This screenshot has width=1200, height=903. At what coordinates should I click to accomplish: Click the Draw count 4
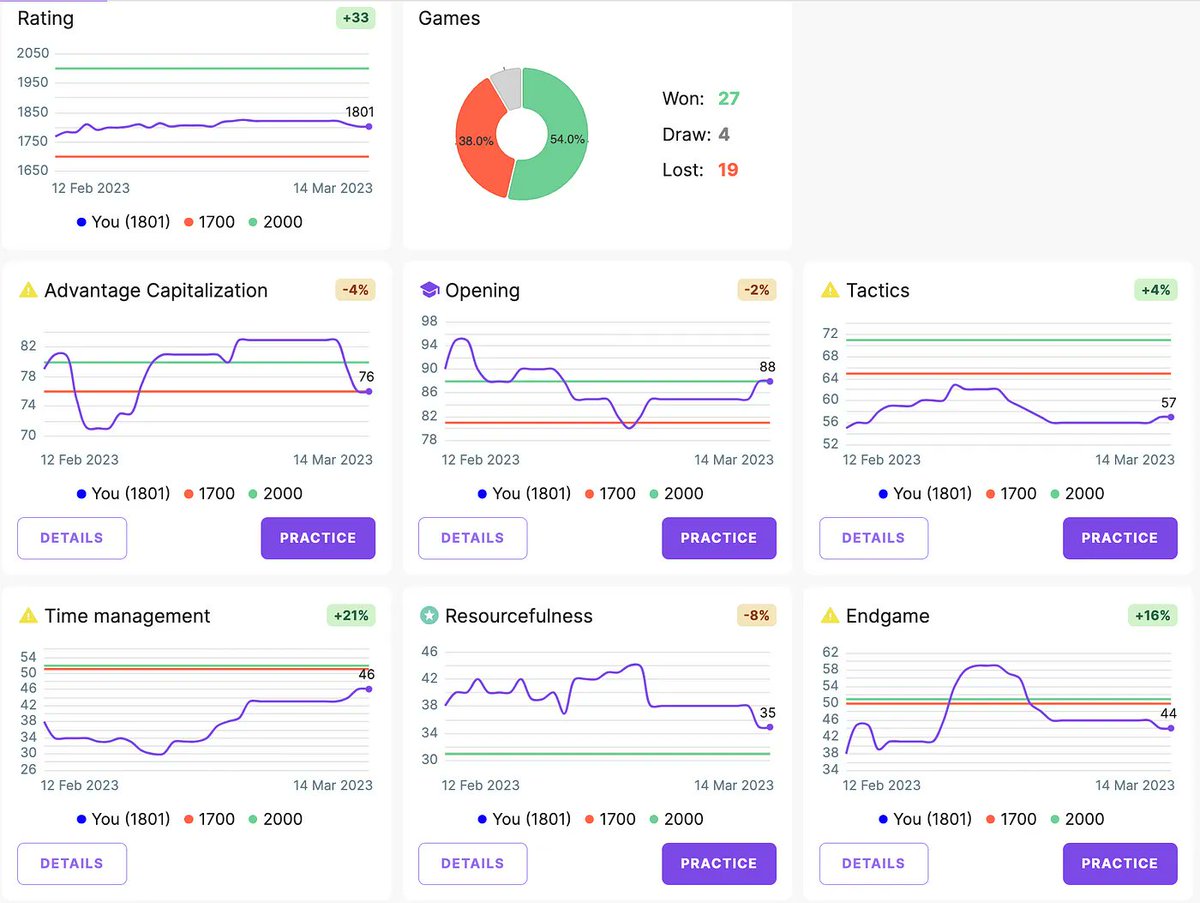pyautogui.click(x=724, y=134)
